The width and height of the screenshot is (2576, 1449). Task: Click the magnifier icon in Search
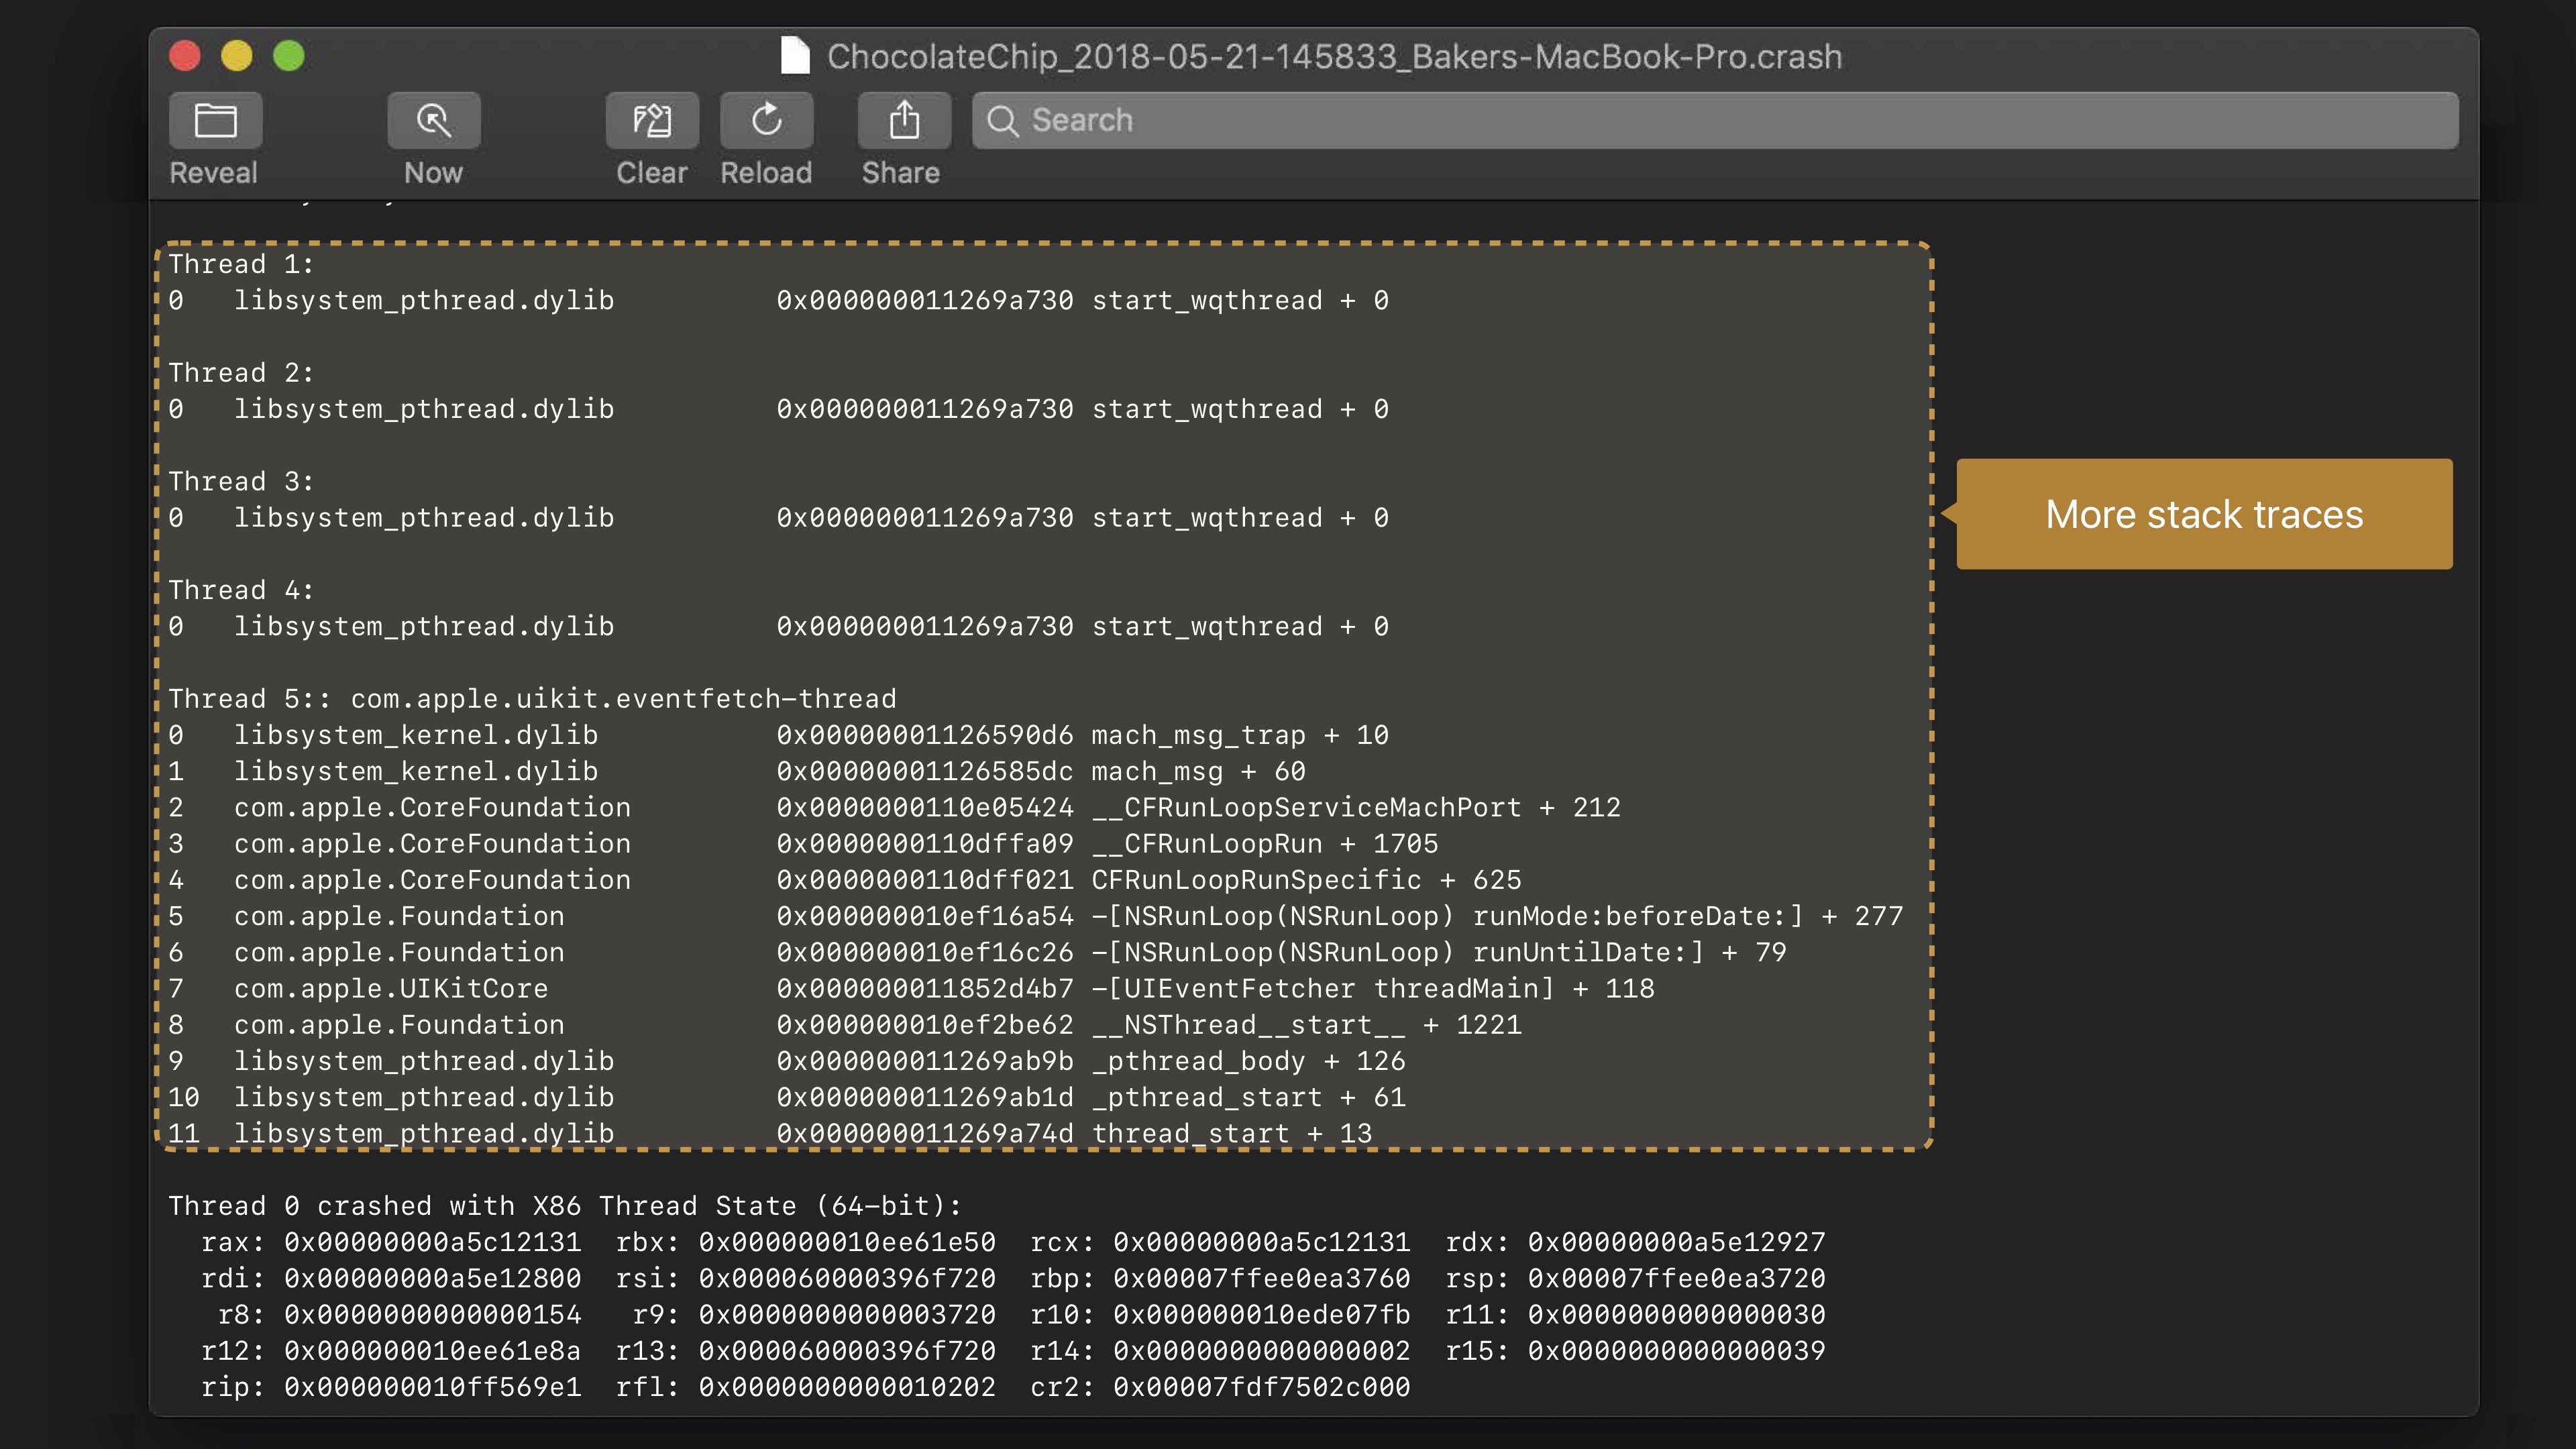point(1002,121)
